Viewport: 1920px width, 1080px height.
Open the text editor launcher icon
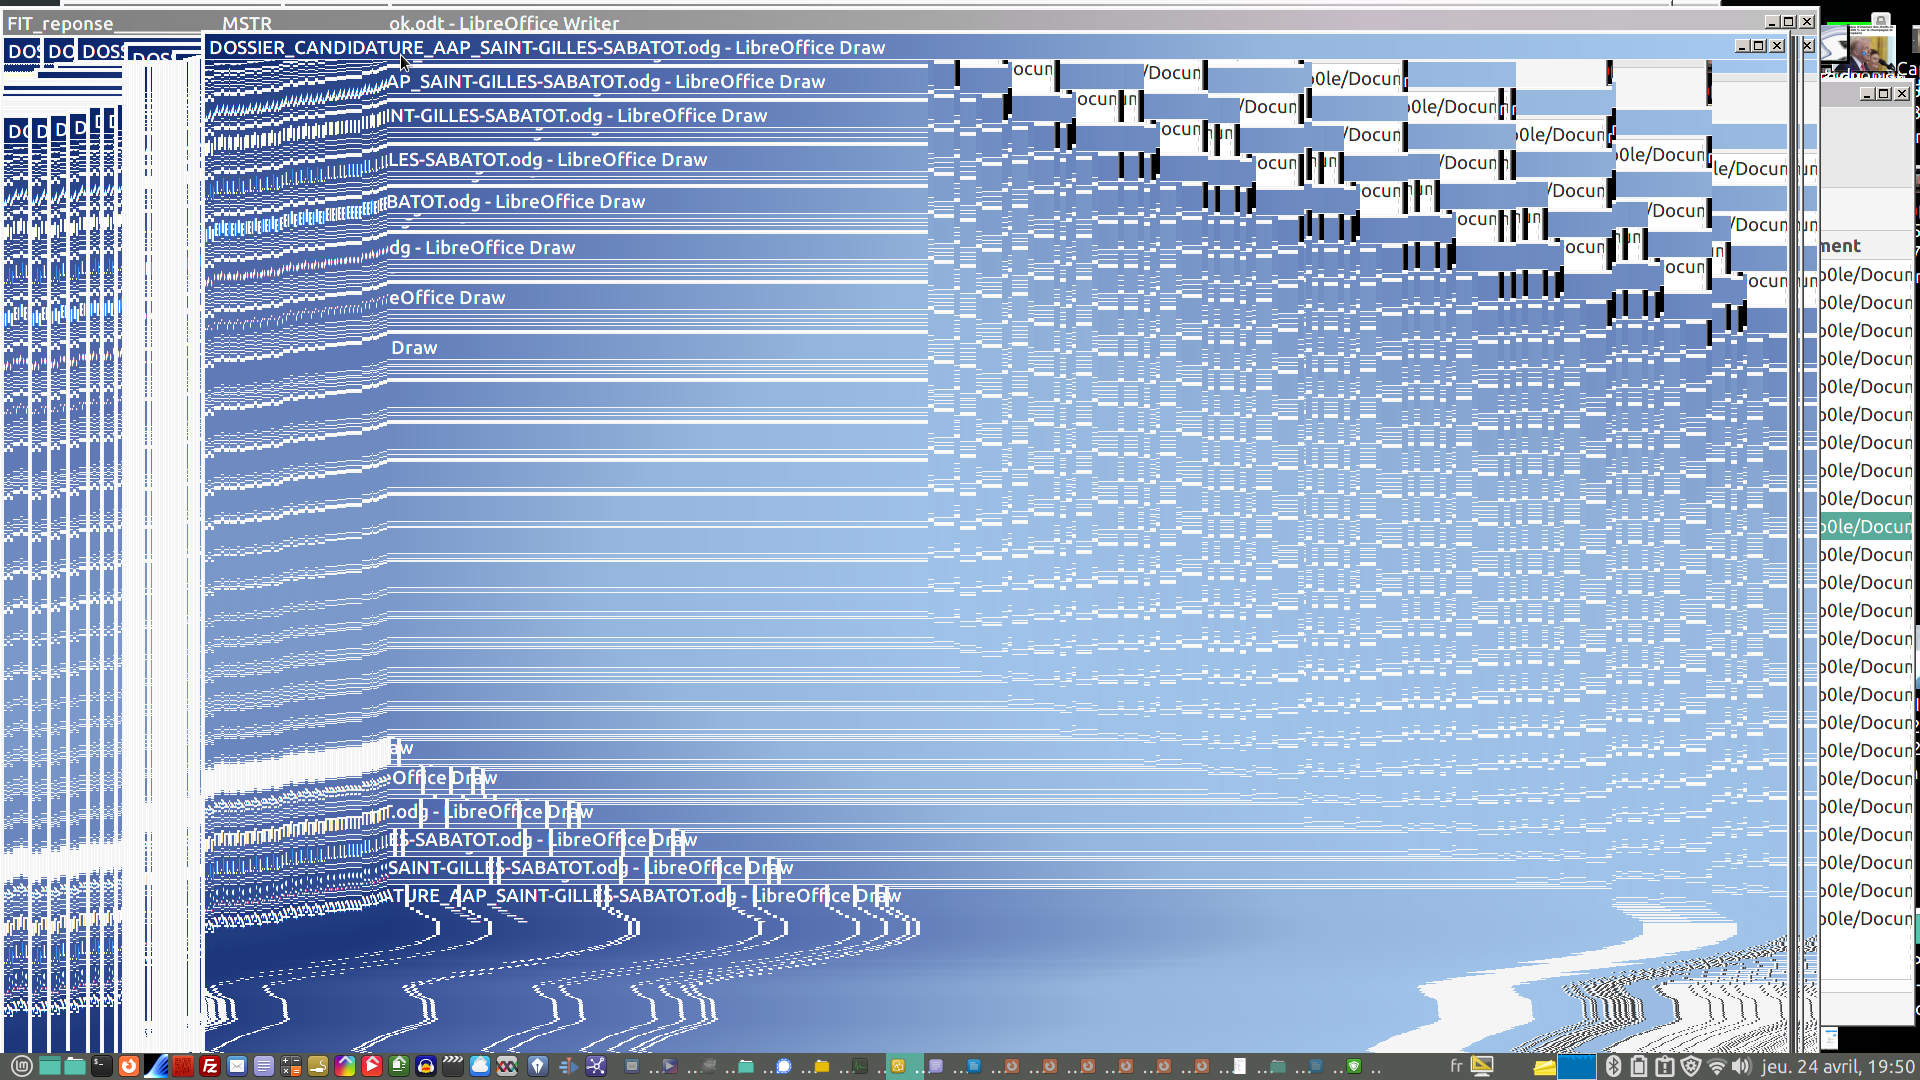click(x=264, y=1066)
